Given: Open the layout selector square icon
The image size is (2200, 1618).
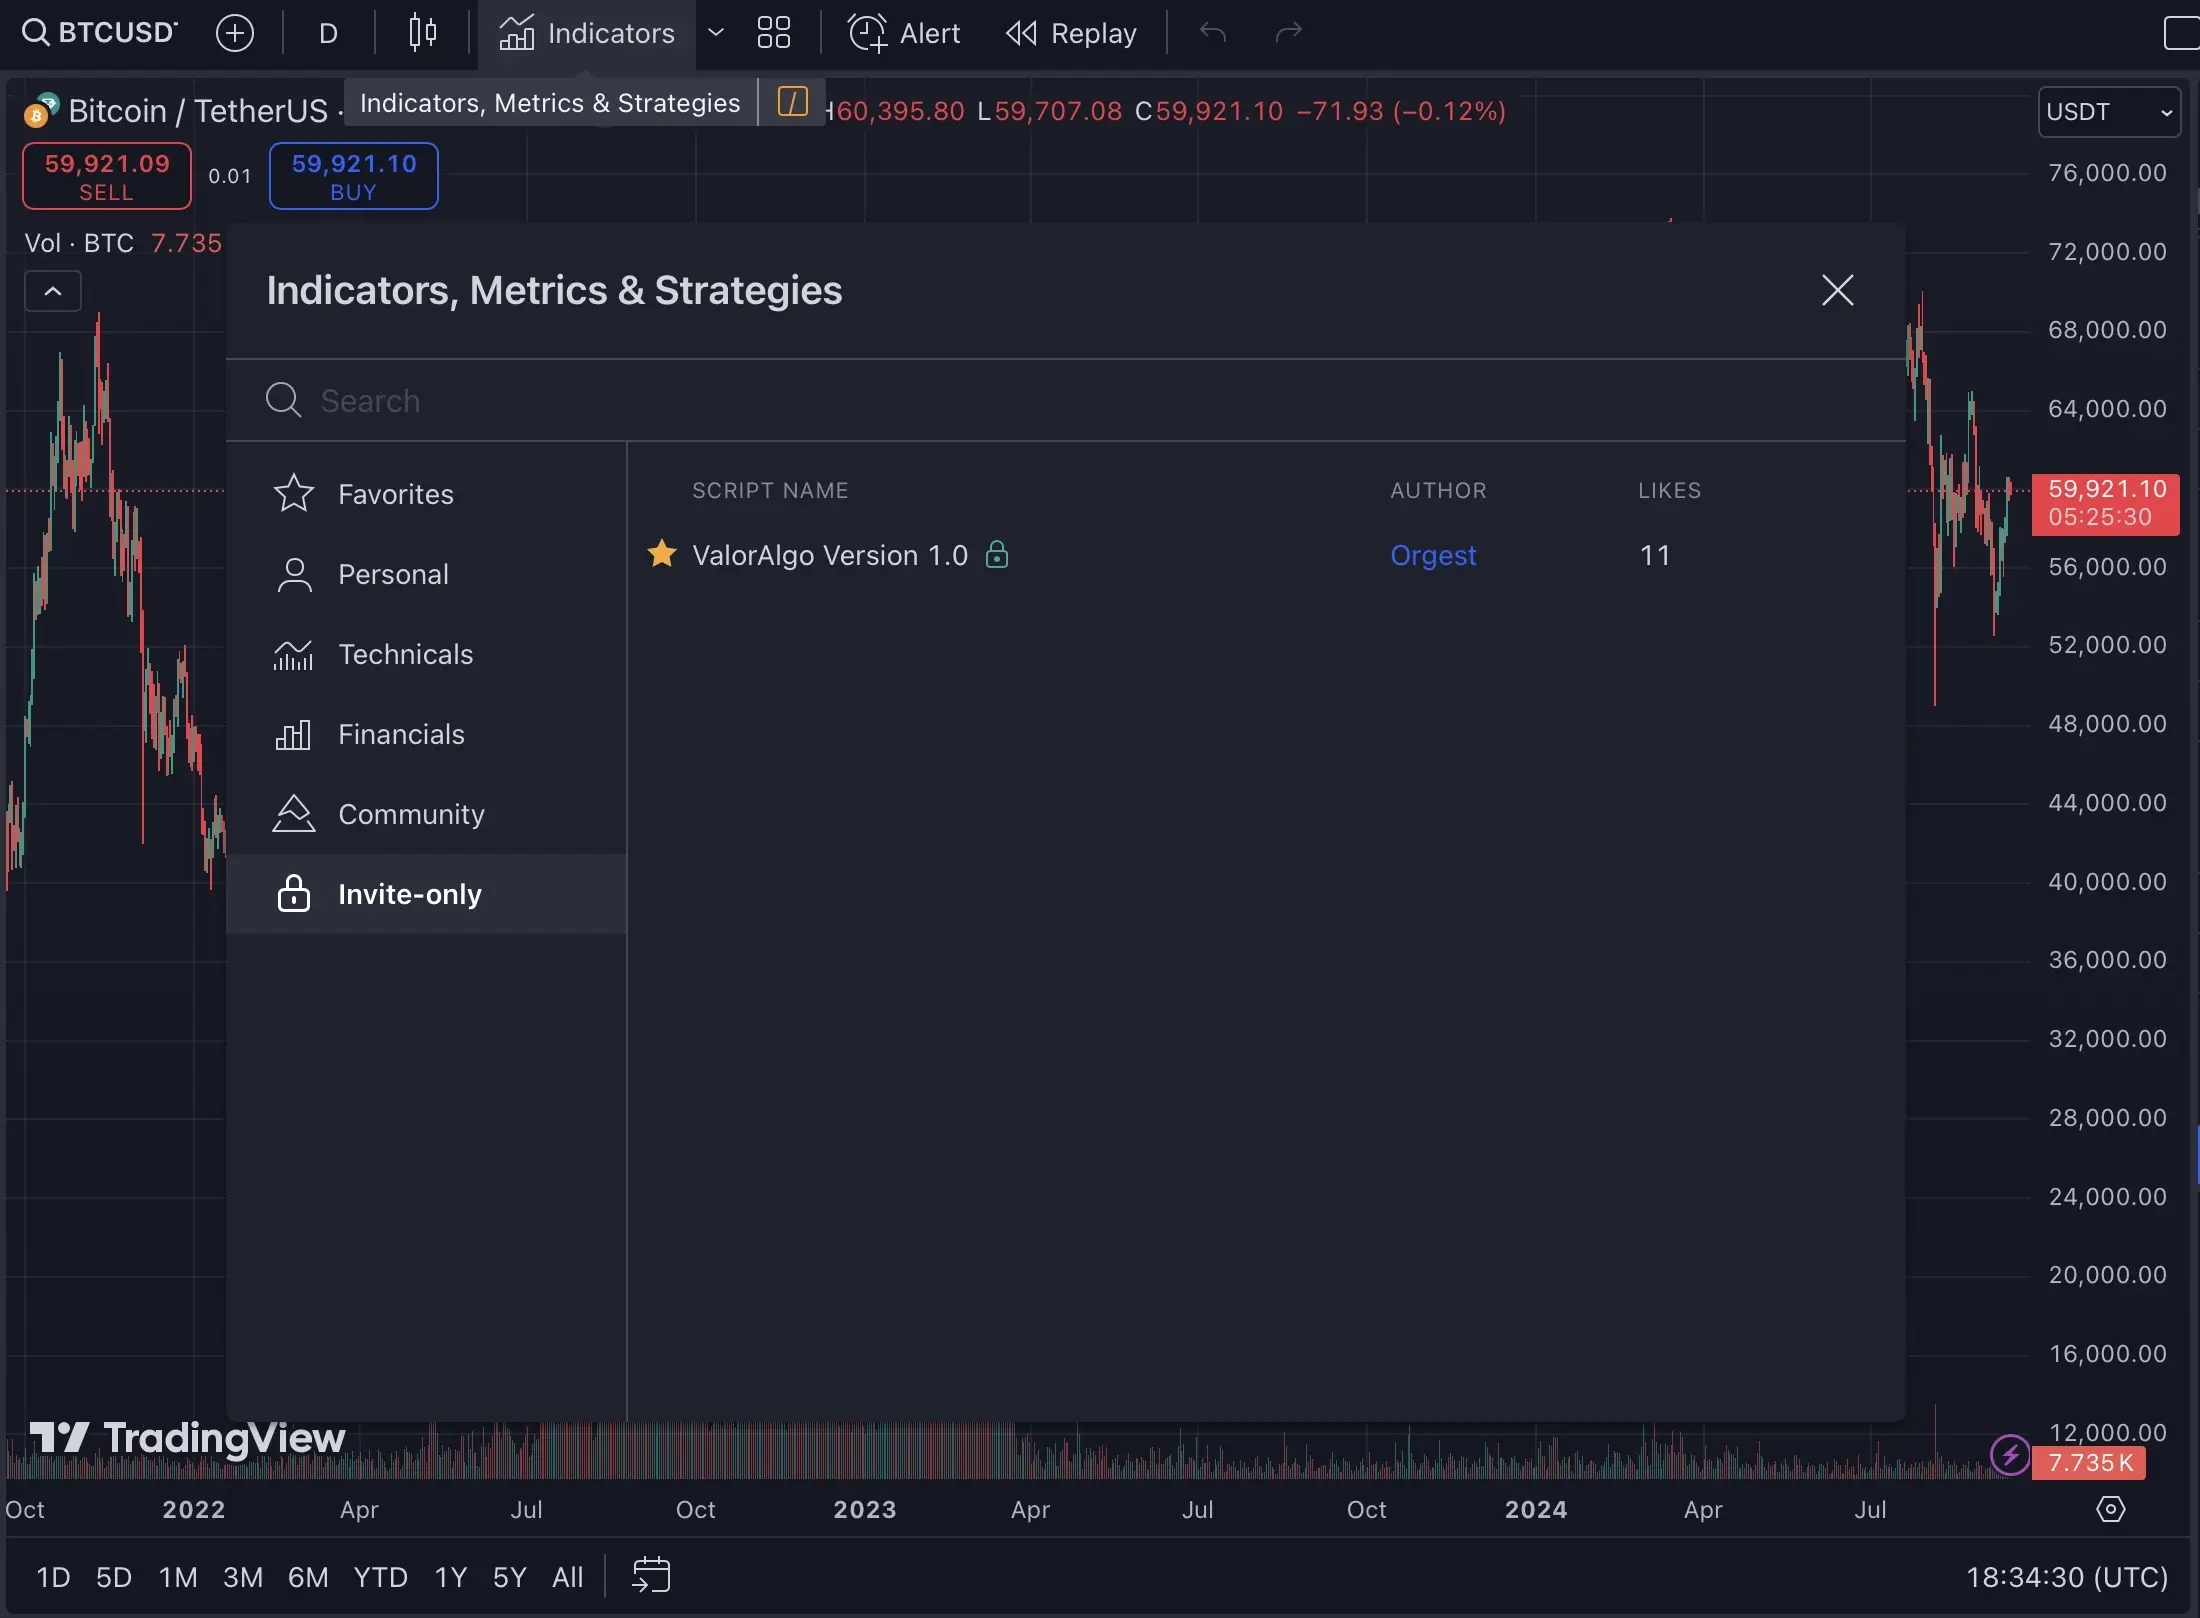Looking at the screenshot, I should (2180, 33).
